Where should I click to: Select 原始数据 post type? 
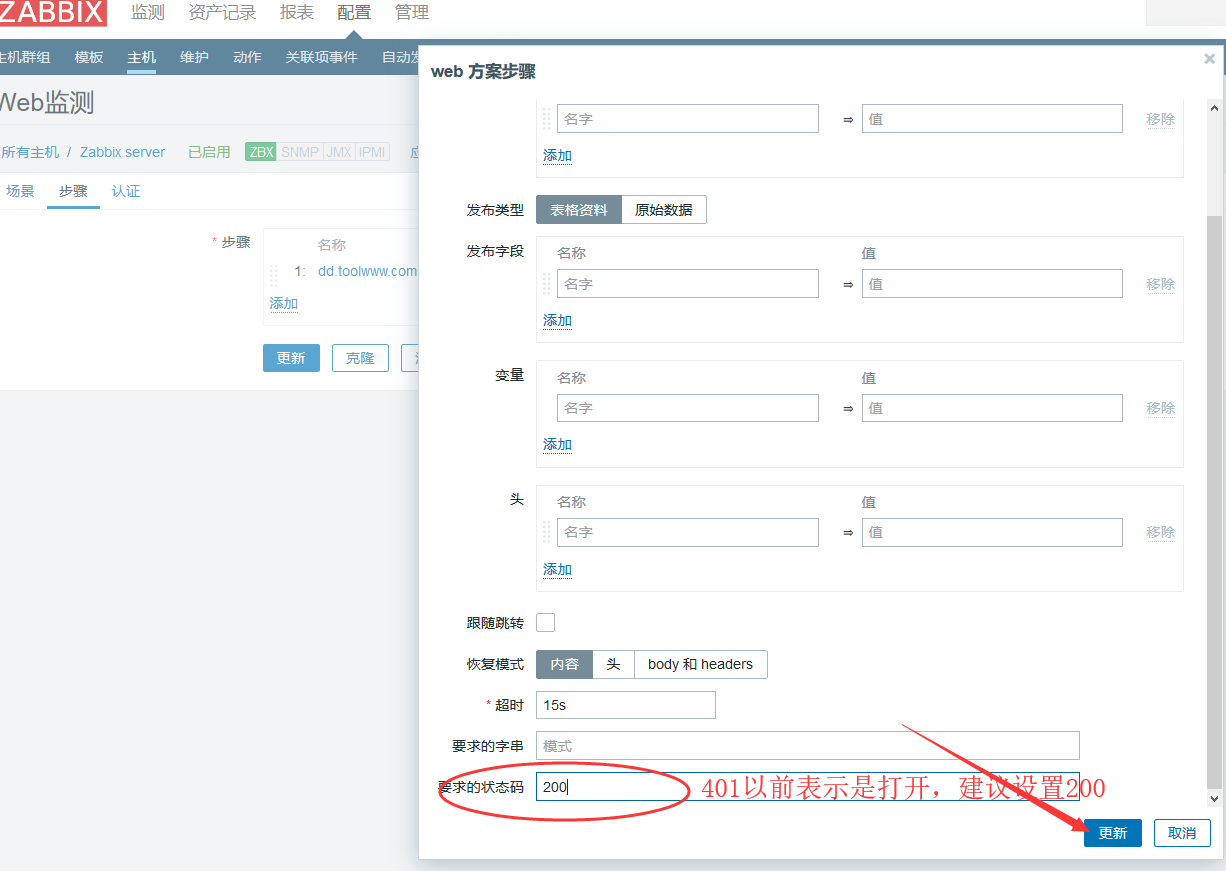[x=664, y=210]
